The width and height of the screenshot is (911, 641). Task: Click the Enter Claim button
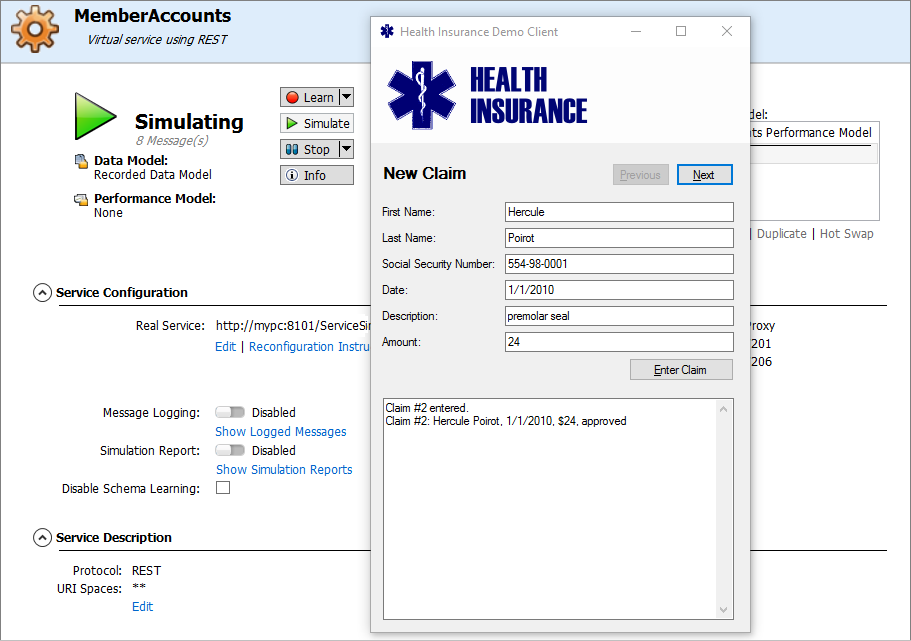click(681, 370)
